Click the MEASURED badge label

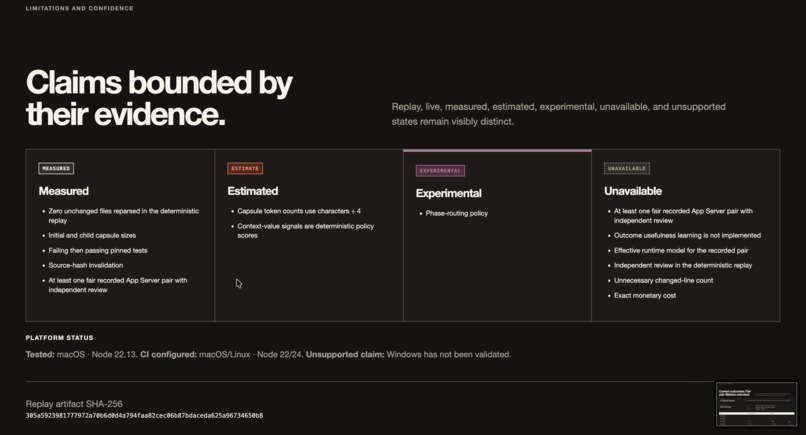56,168
